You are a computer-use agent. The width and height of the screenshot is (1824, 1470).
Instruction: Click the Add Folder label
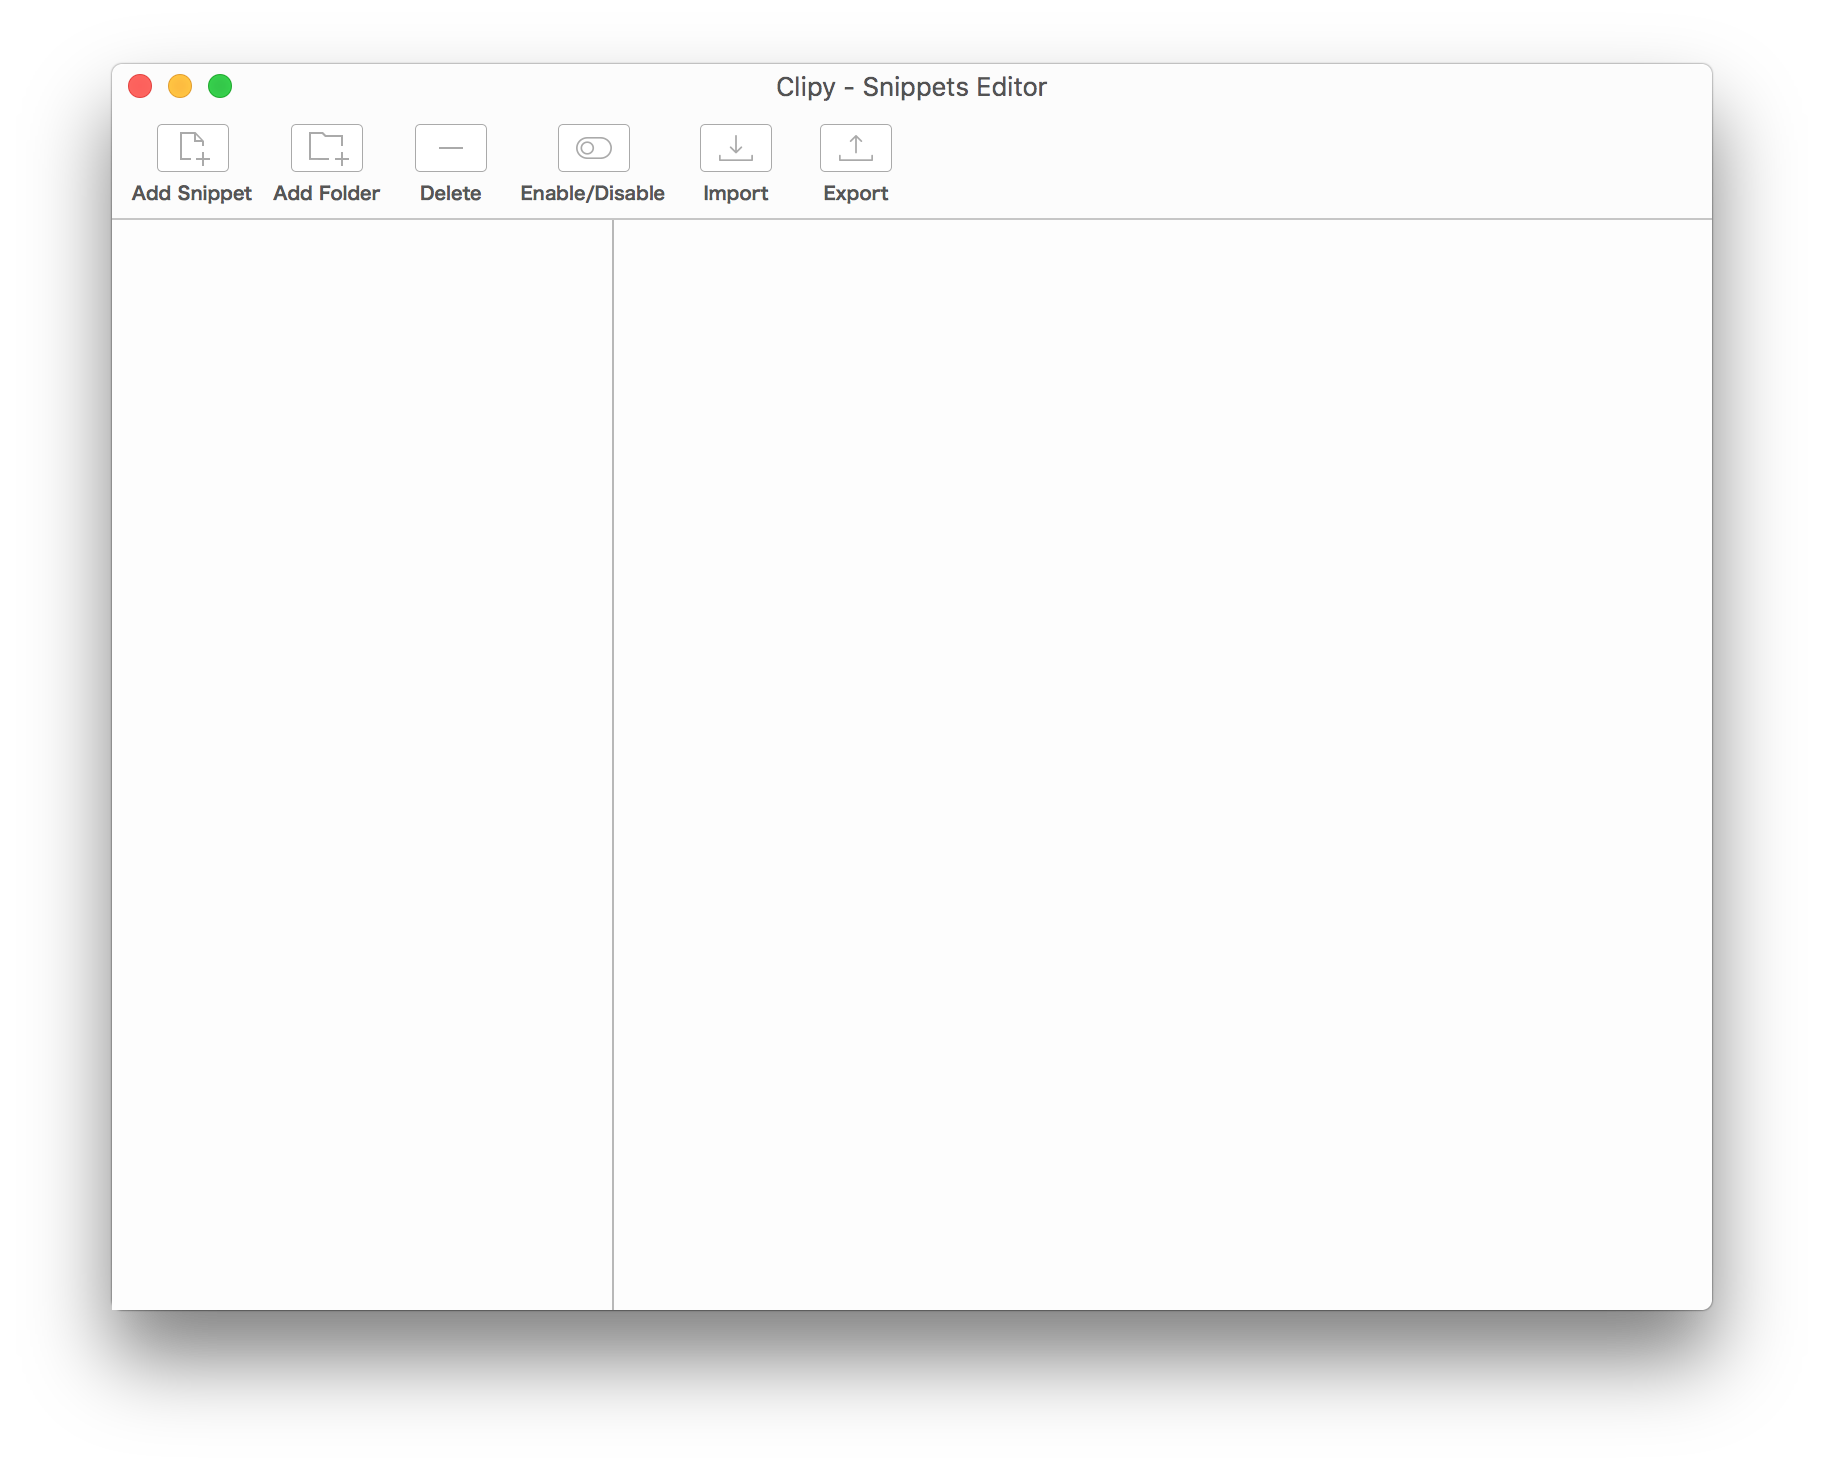click(326, 193)
